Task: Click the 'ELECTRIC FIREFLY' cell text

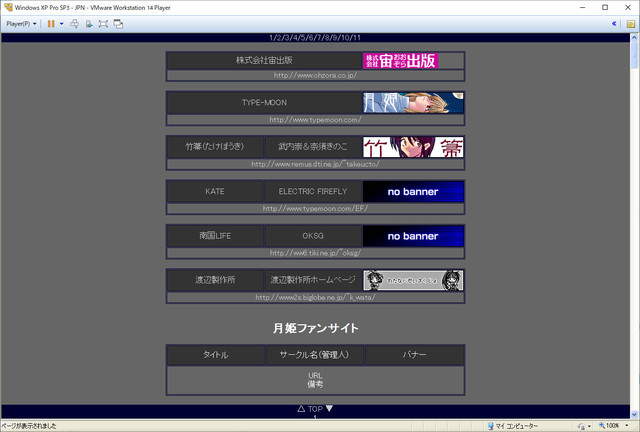Action: point(313,192)
